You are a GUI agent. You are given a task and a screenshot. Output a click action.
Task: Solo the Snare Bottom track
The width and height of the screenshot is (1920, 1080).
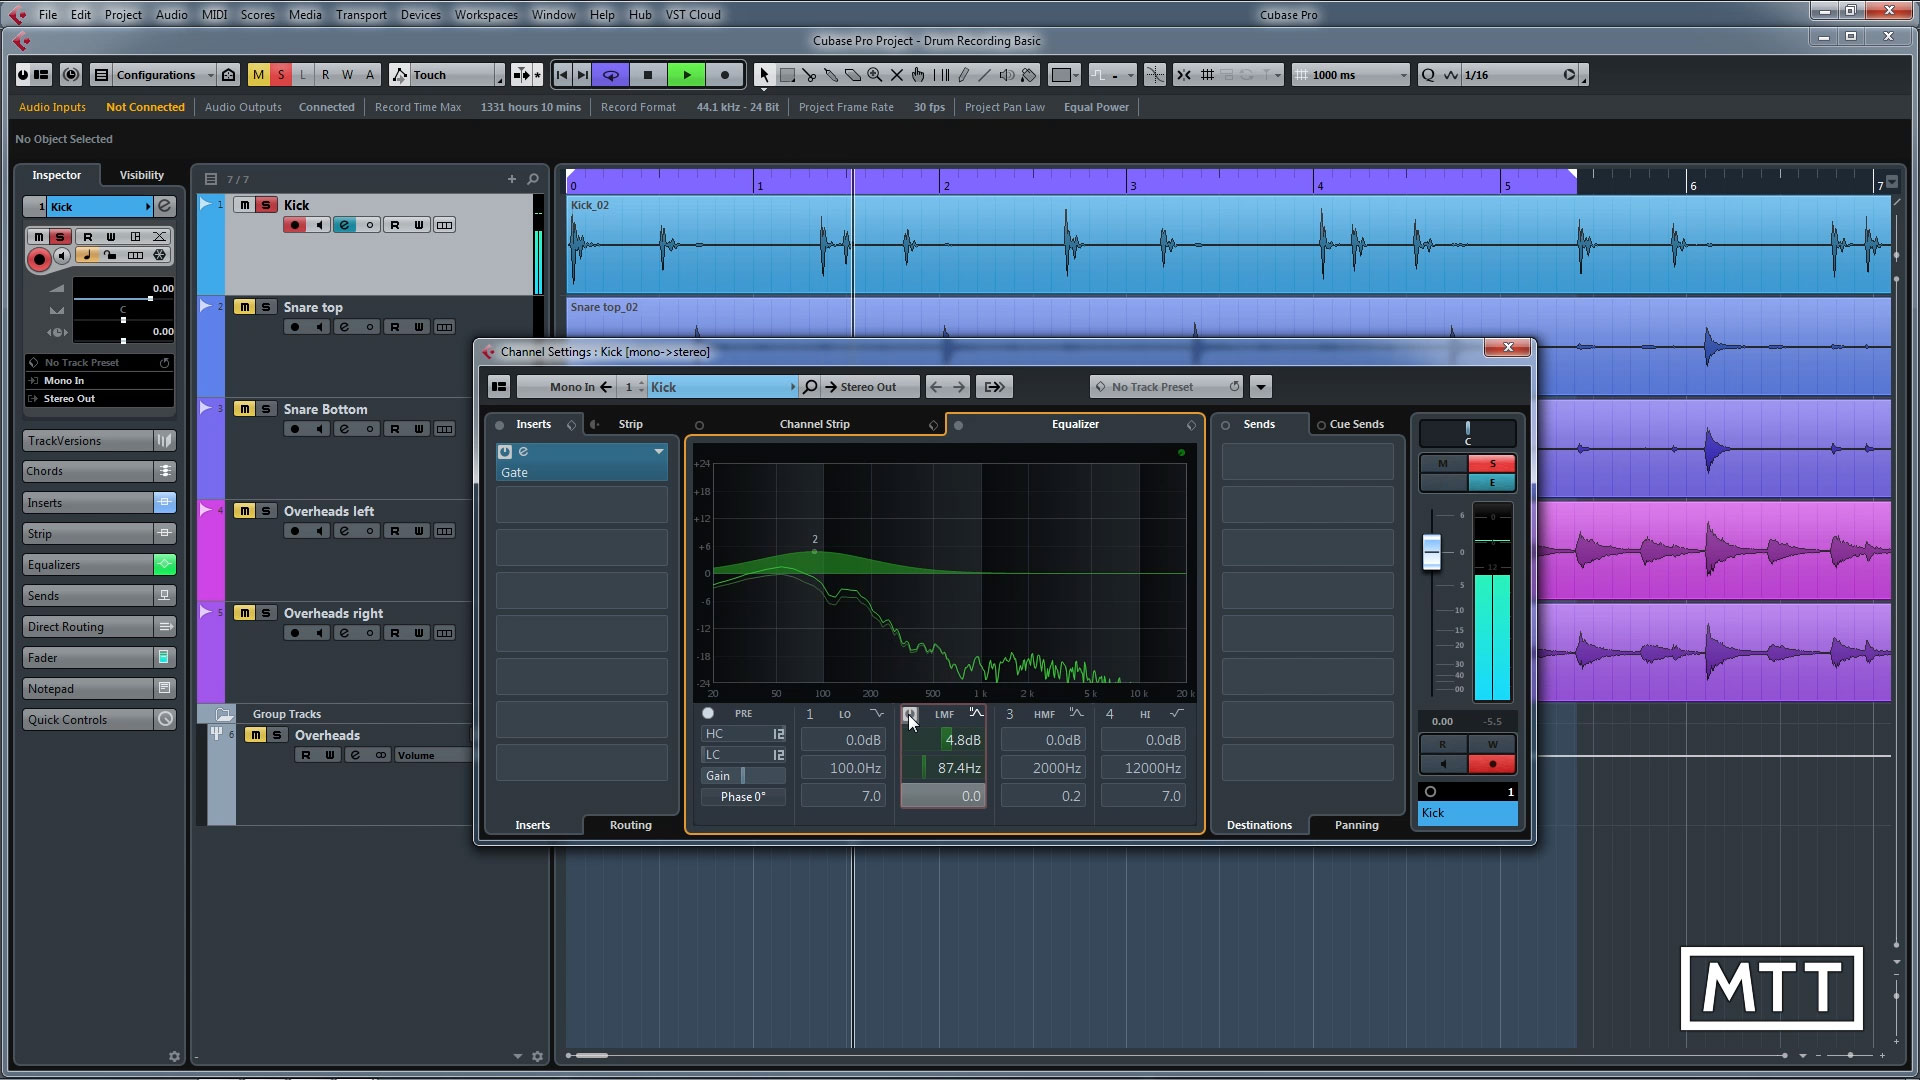click(267, 409)
